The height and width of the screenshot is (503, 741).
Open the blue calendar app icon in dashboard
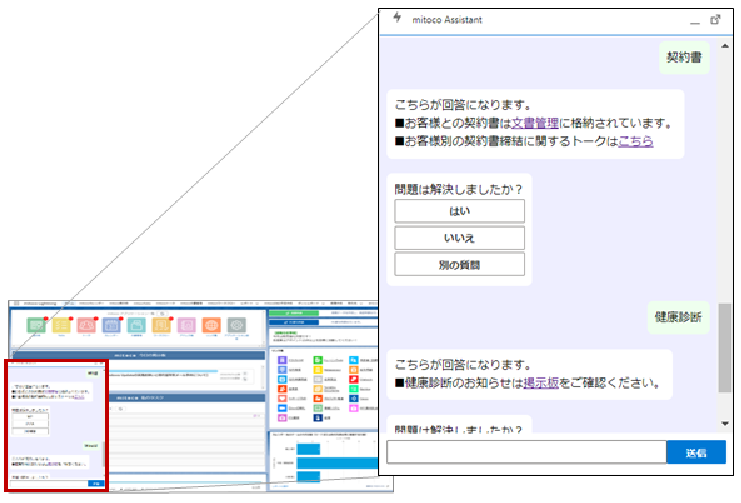coord(111,325)
